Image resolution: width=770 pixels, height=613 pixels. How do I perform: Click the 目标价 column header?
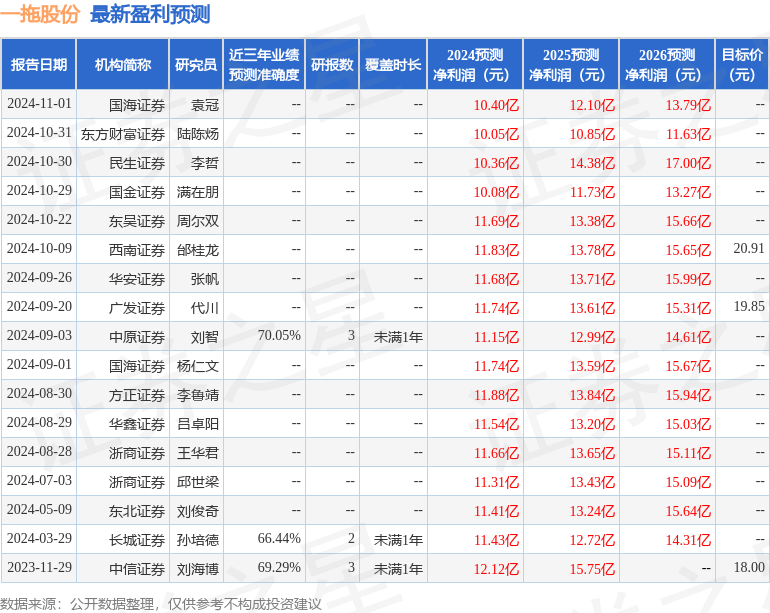coord(742,64)
